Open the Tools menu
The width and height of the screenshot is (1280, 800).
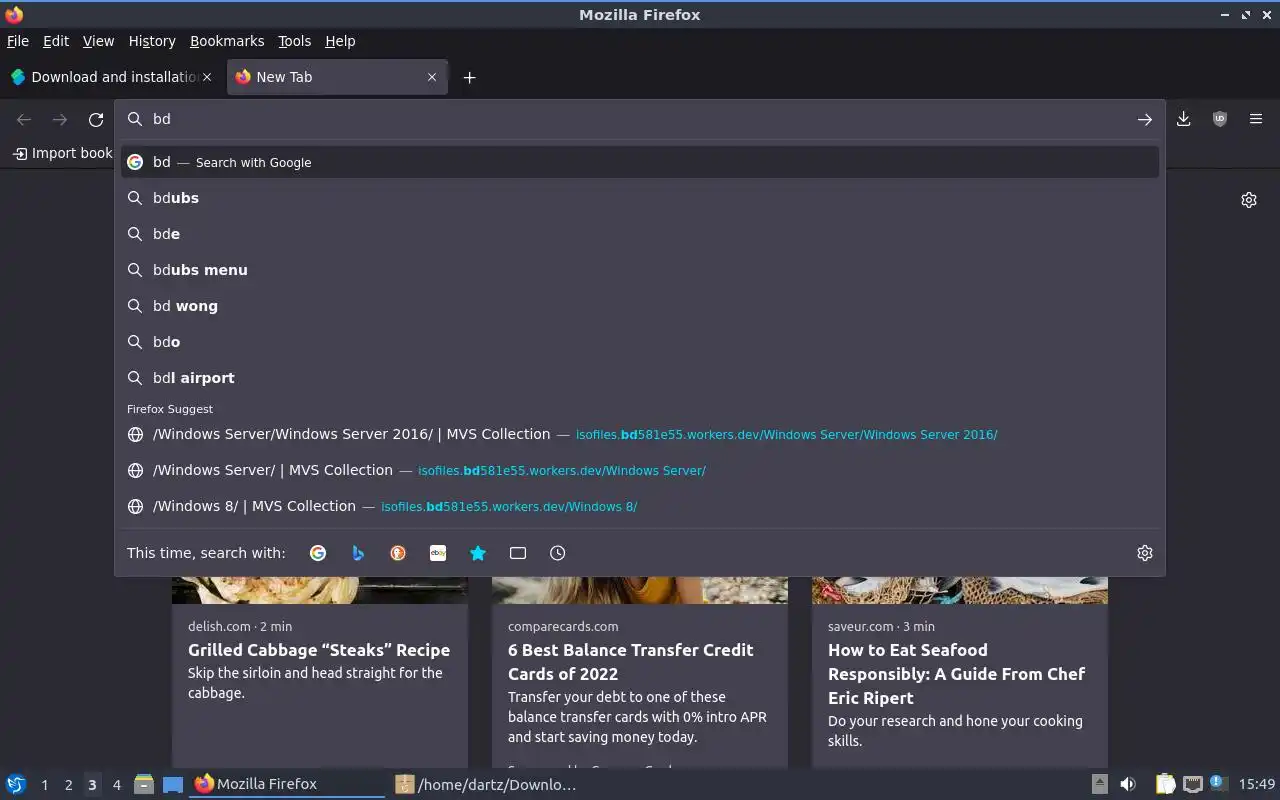click(294, 41)
